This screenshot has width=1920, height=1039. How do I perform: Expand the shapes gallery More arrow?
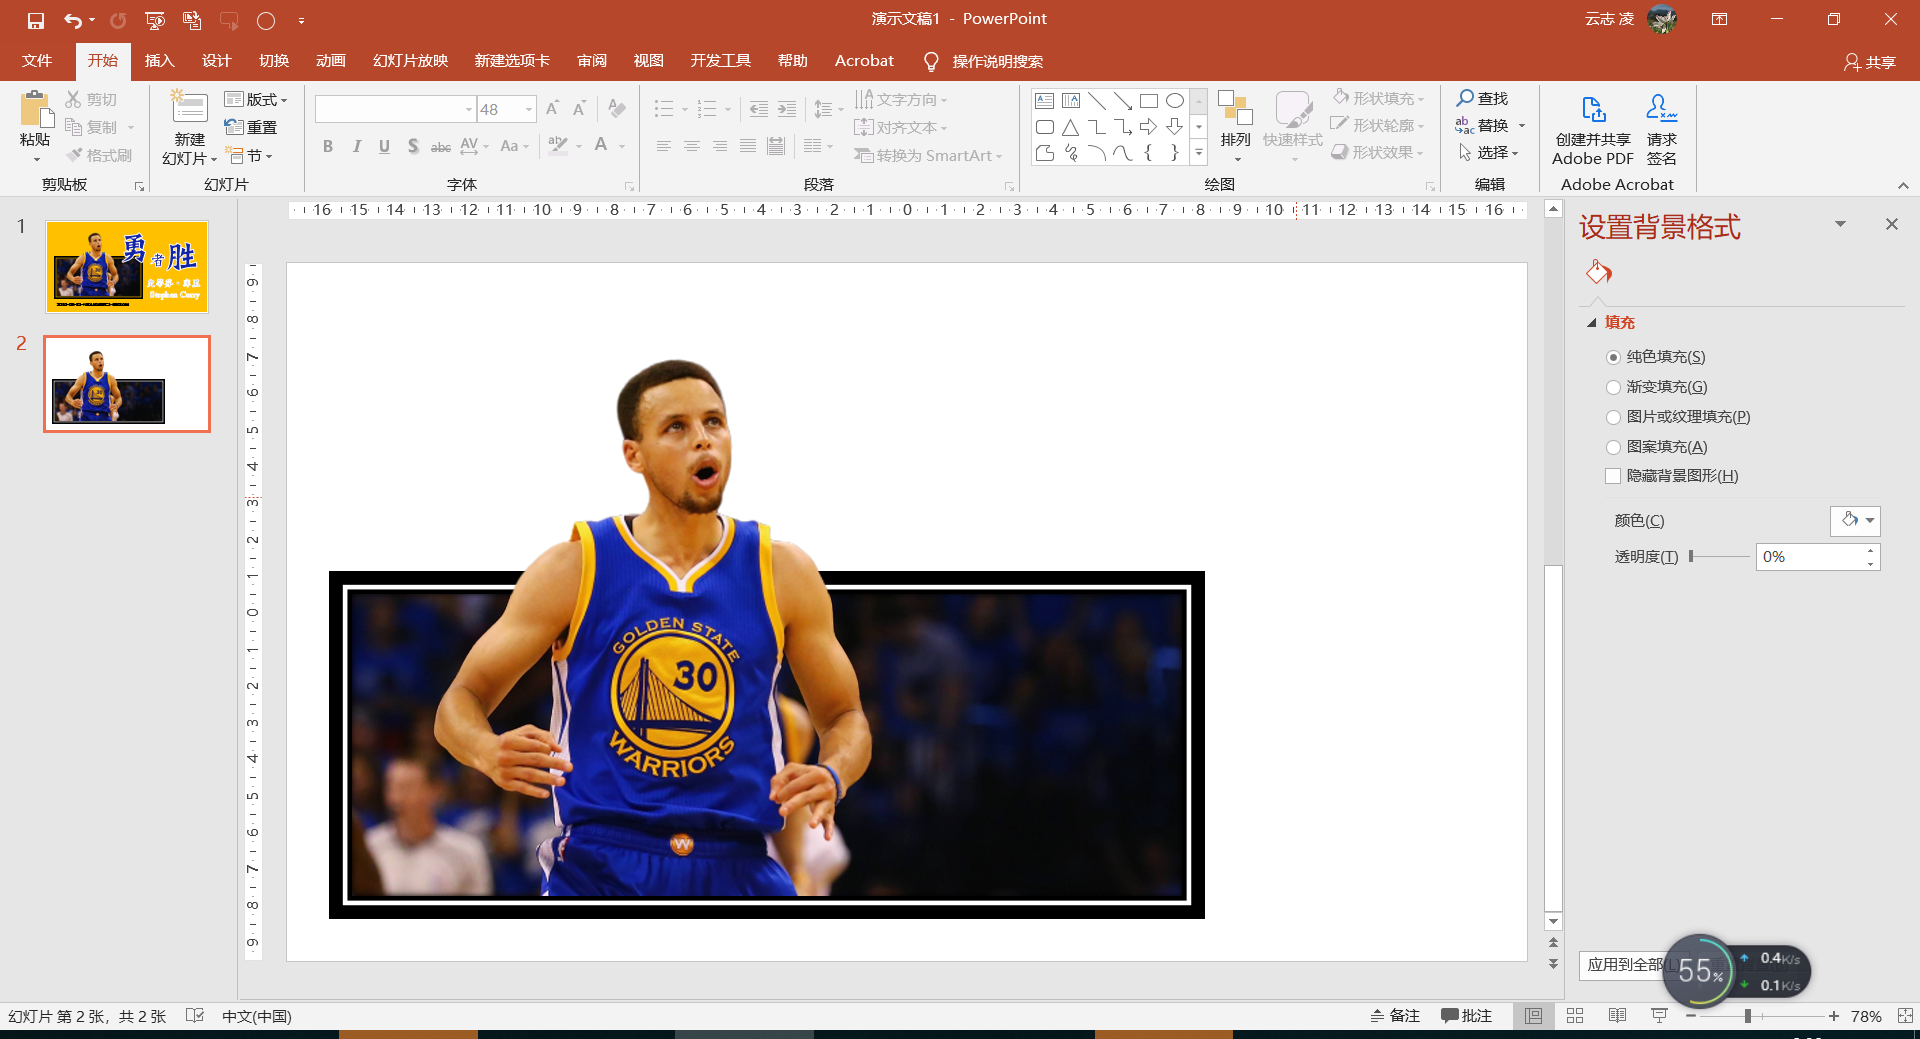[x=1199, y=152]
